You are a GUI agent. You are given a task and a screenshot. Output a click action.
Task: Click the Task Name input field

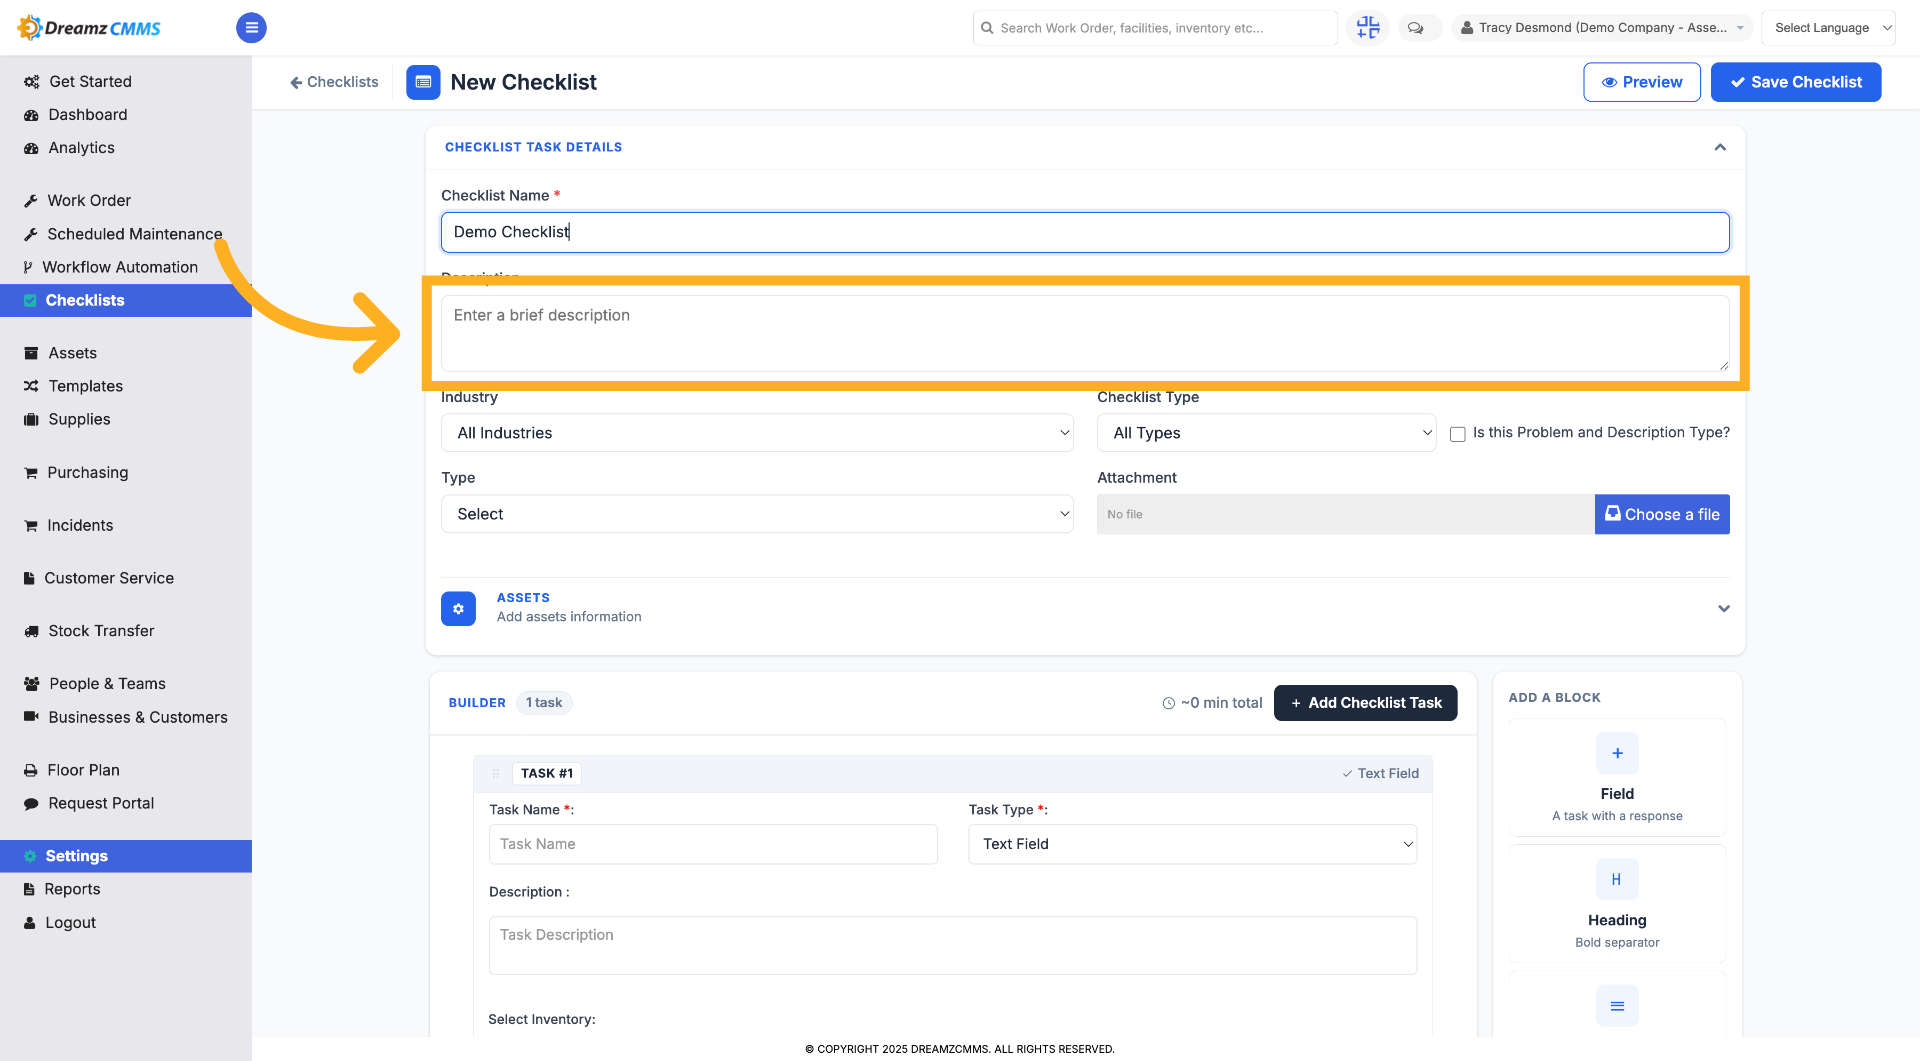click(x=713, y=844)
